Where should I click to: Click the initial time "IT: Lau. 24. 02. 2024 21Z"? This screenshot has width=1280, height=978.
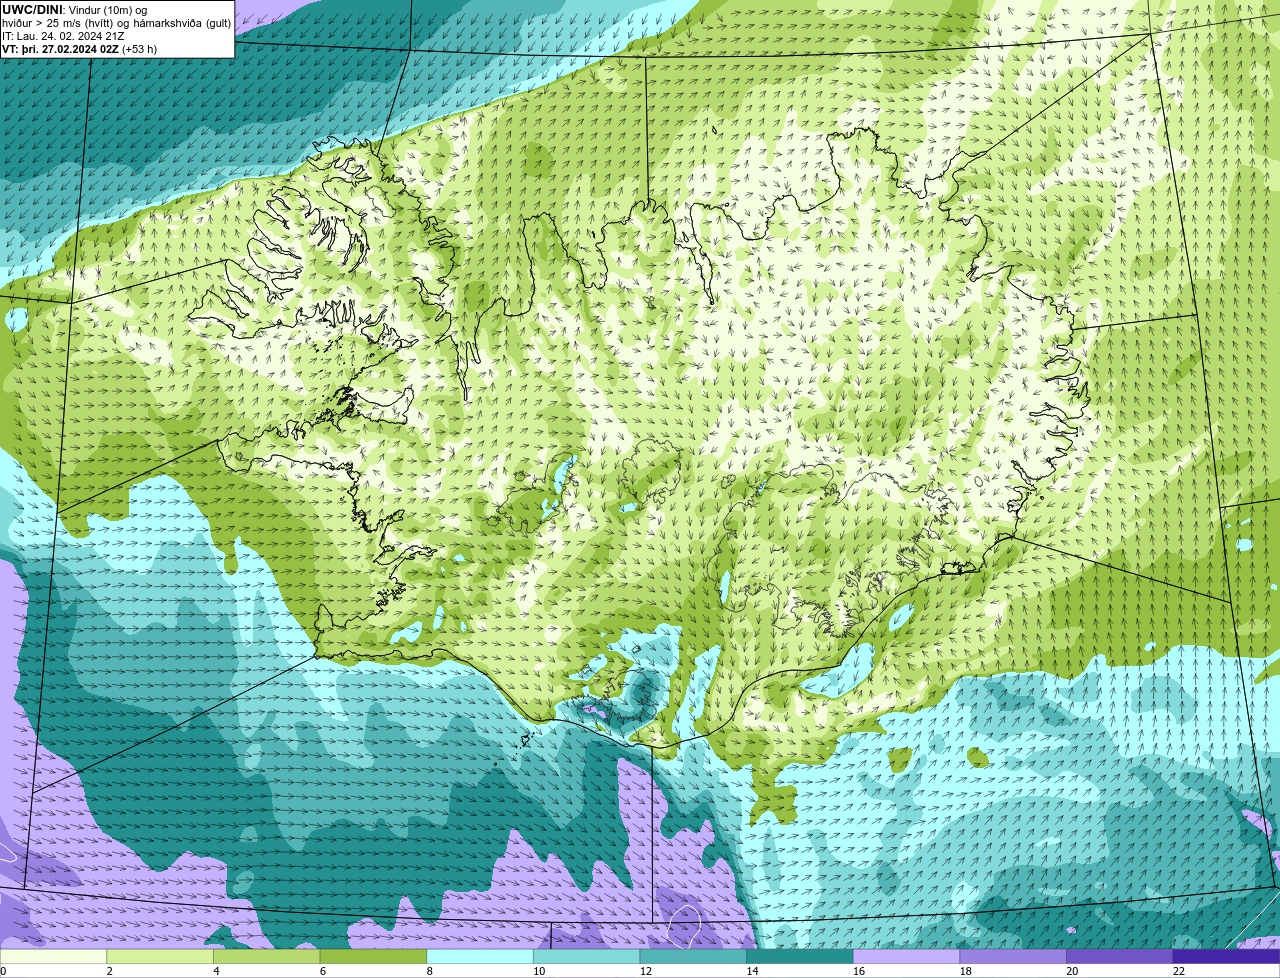64,36
